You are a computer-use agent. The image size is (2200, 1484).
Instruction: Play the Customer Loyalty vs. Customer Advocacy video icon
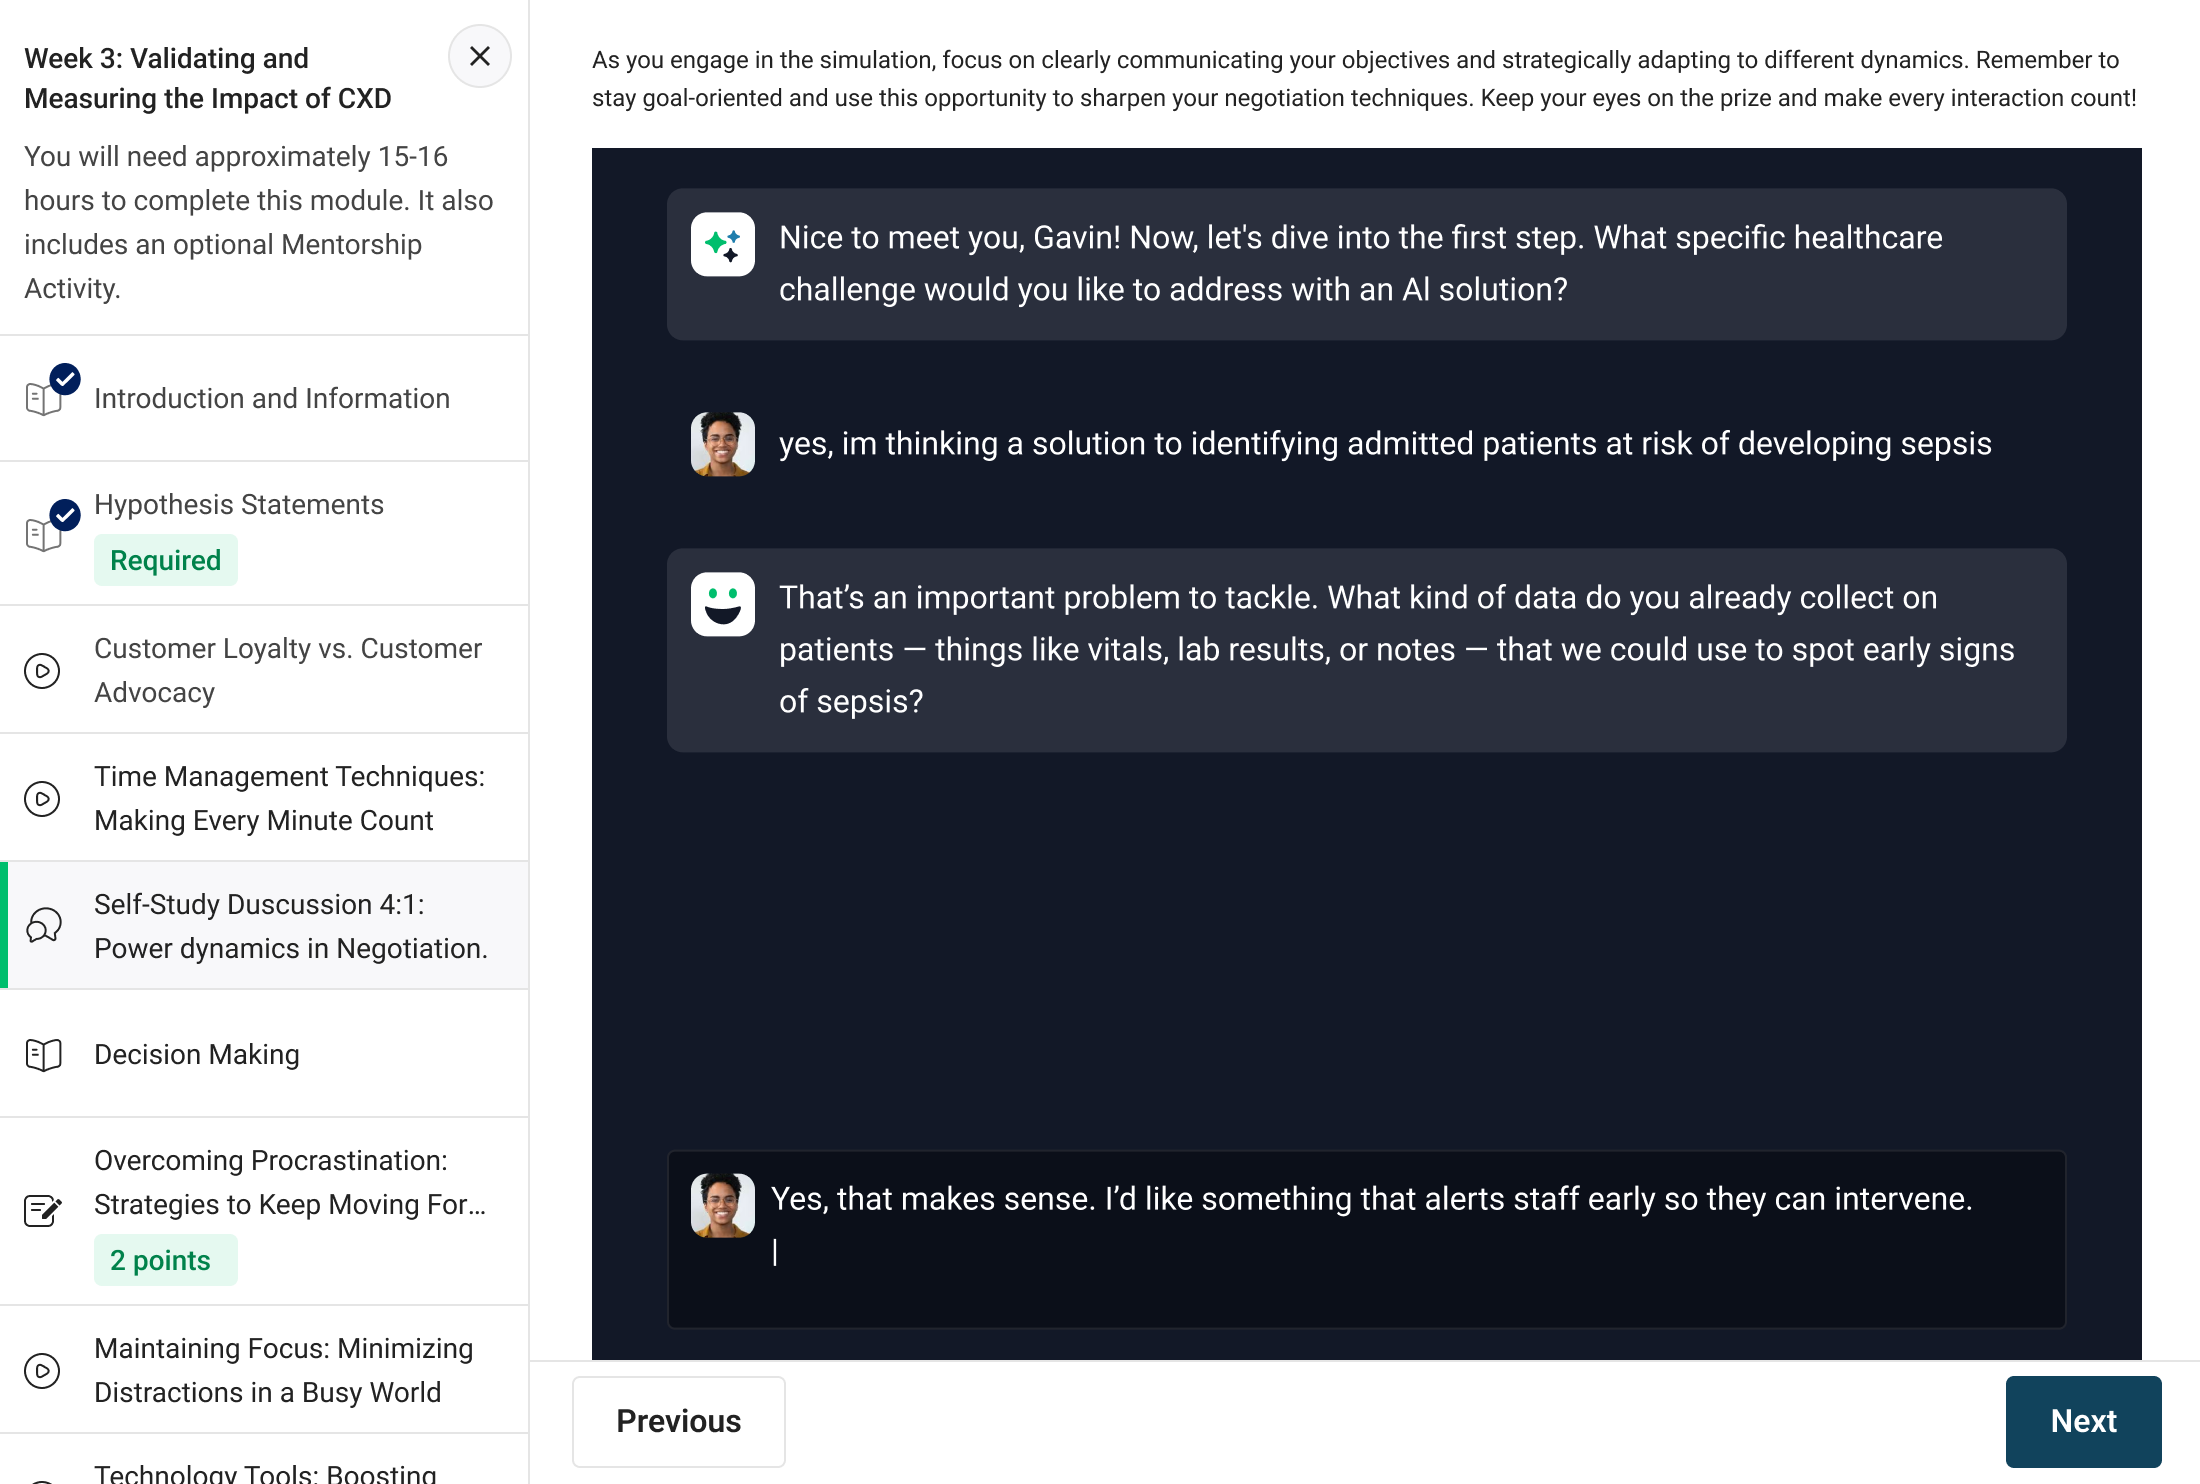pyautogui.click(x=42, y=671)
